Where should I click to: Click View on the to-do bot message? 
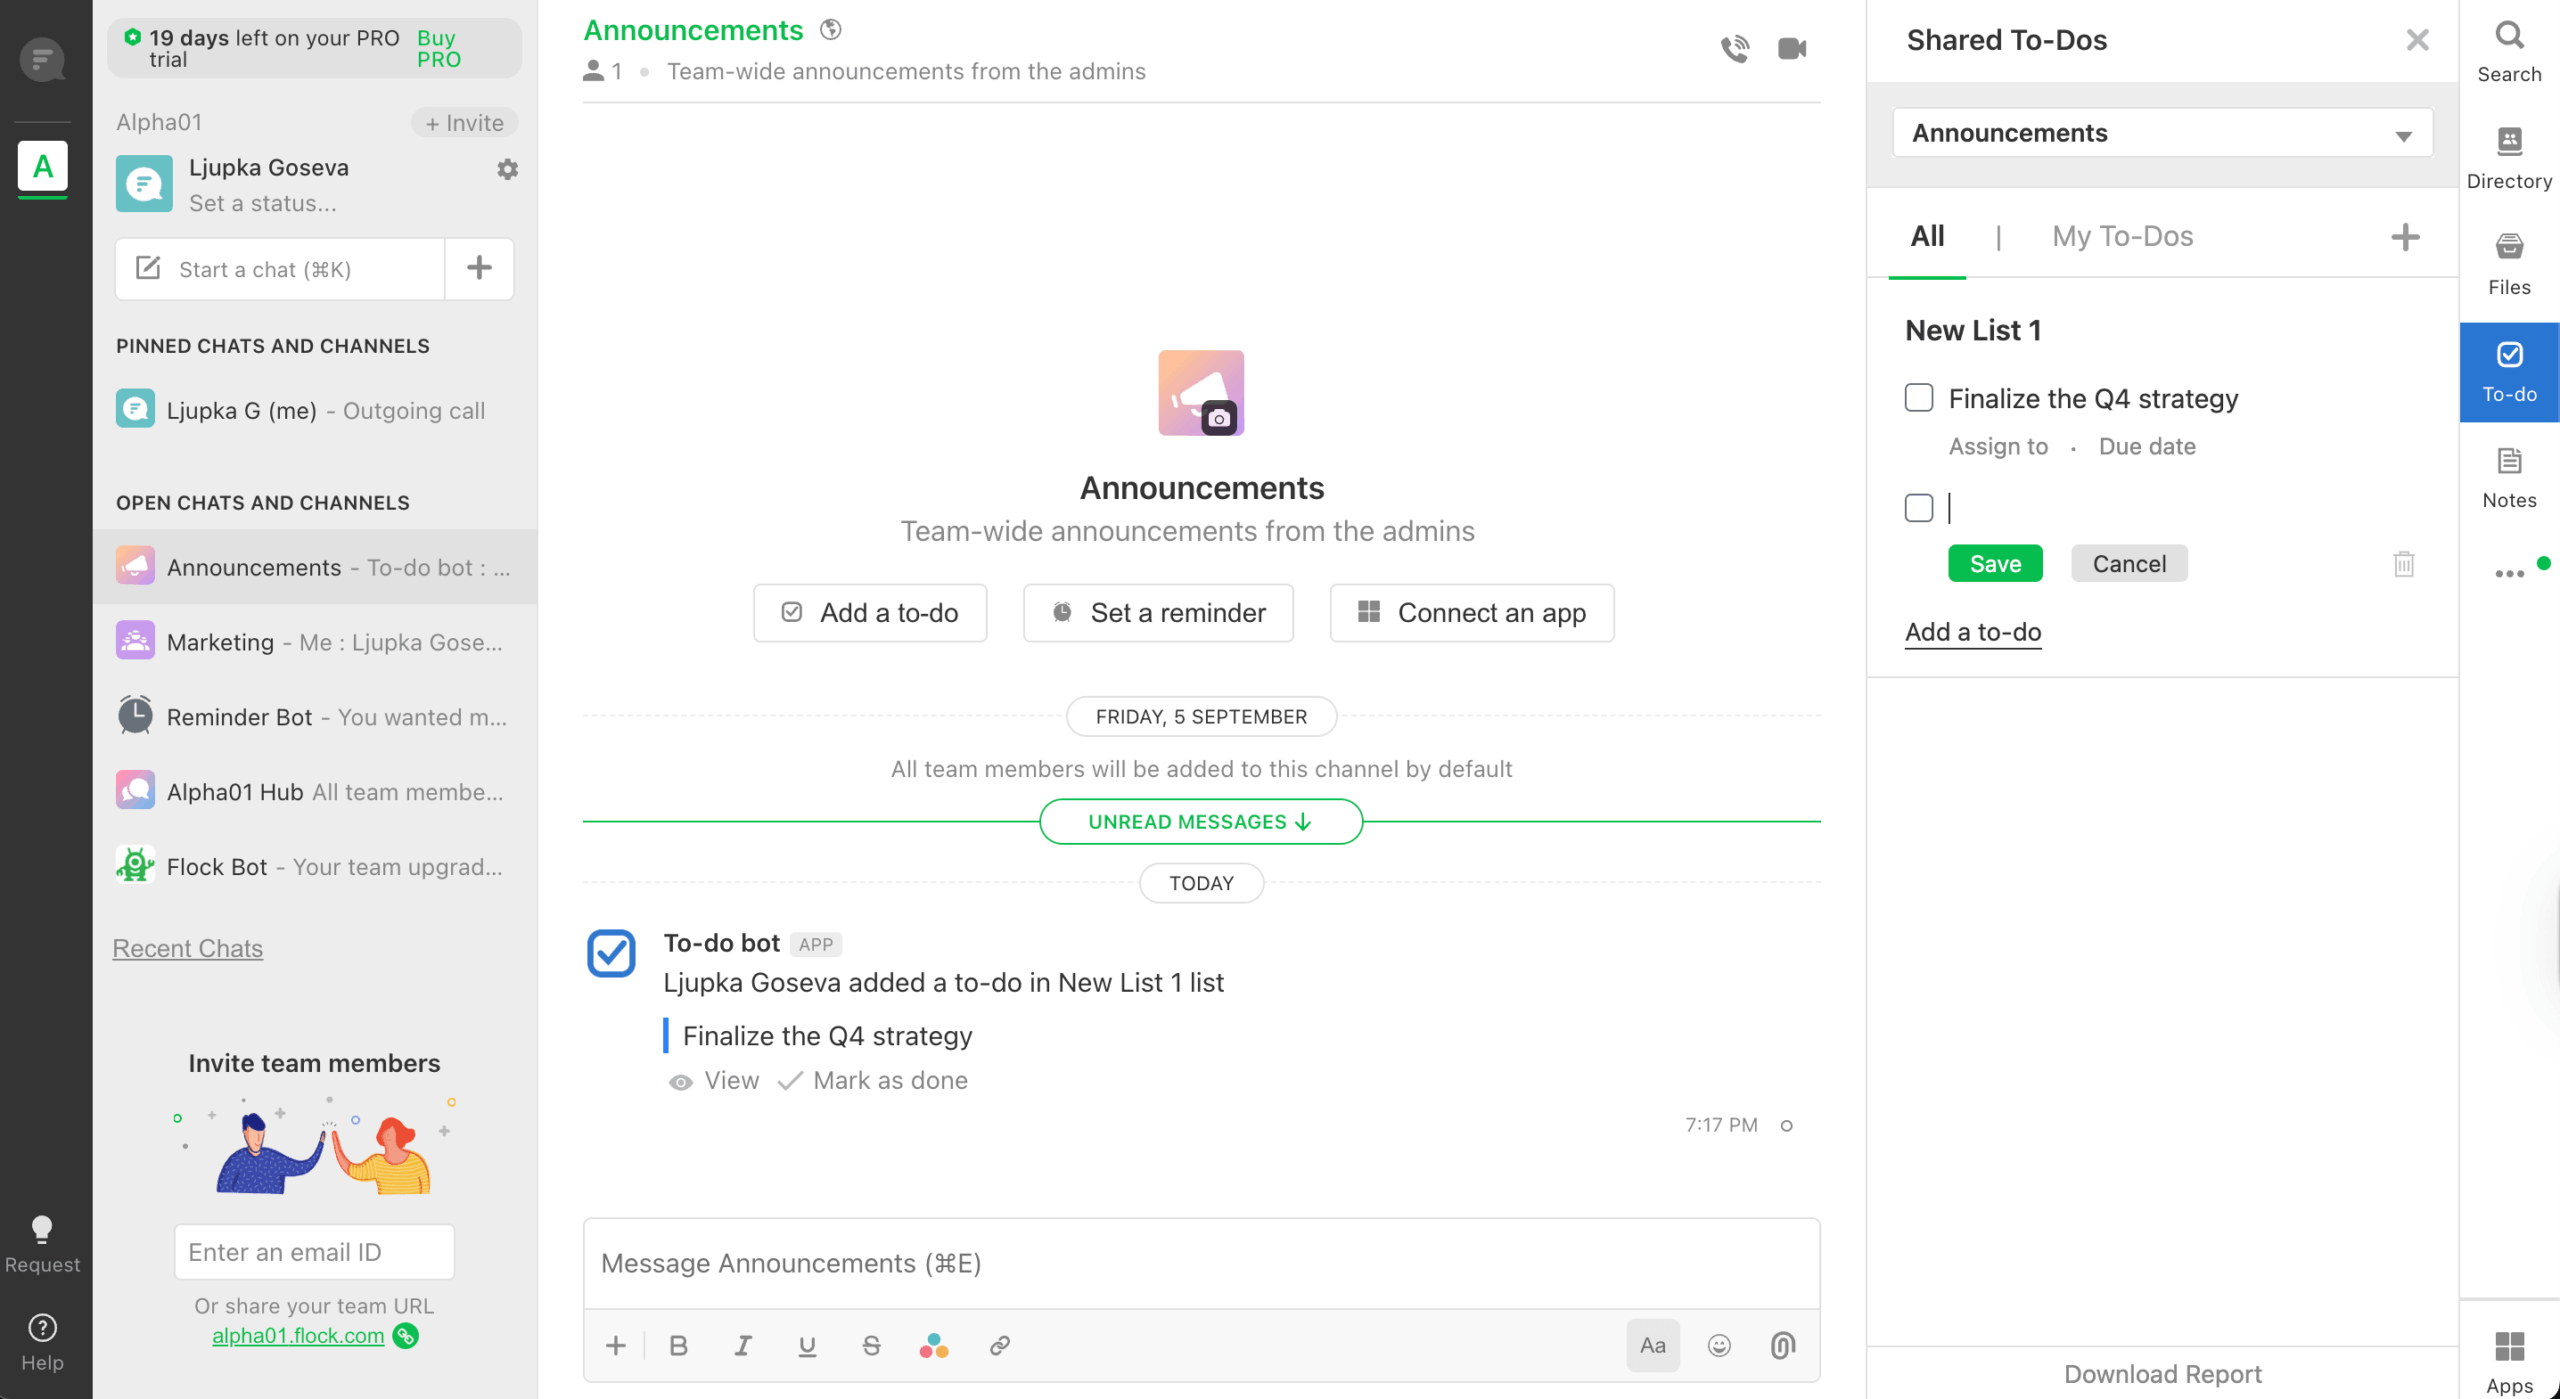(714, 1081)
